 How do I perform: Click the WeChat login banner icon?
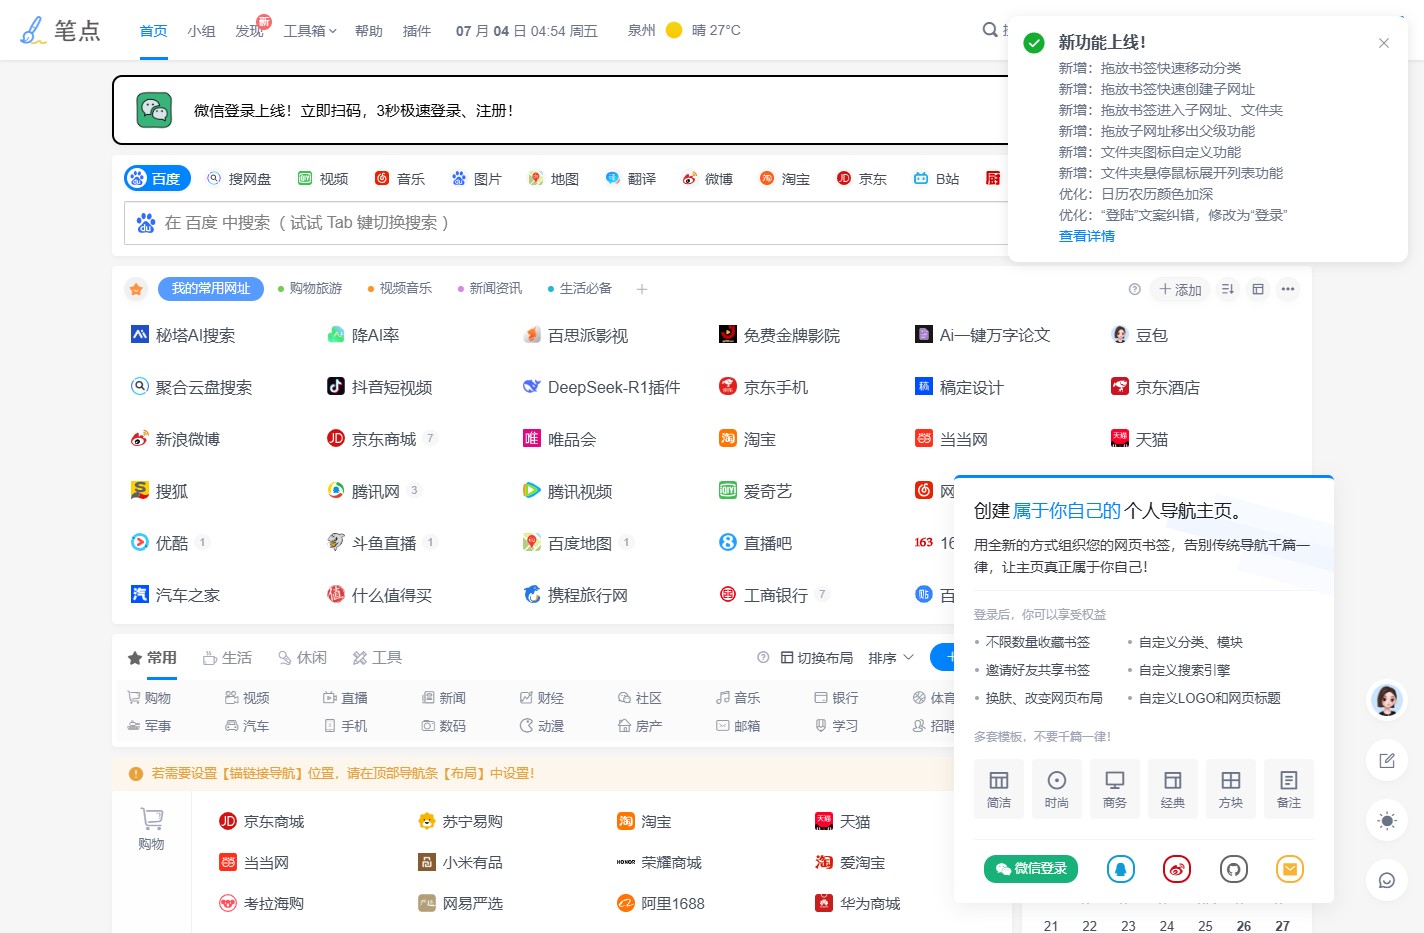[x=154, y=110]
